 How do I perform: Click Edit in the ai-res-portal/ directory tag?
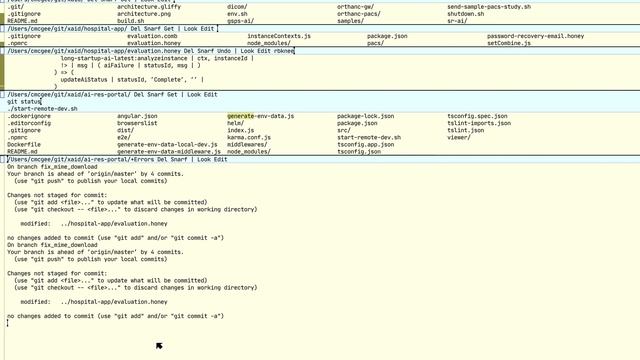pyautogui.click(x=210, y=95)
